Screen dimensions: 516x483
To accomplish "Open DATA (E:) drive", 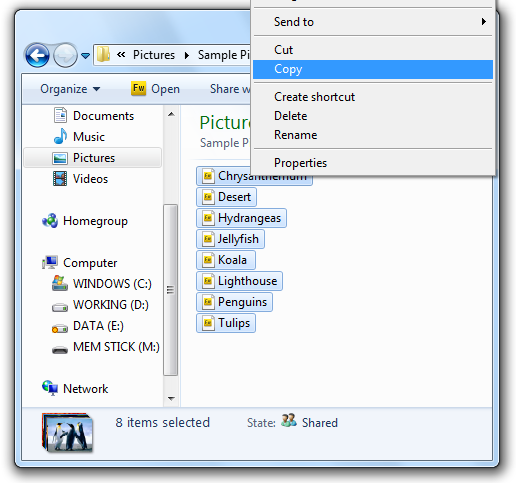I will click(x=98, y=326).
